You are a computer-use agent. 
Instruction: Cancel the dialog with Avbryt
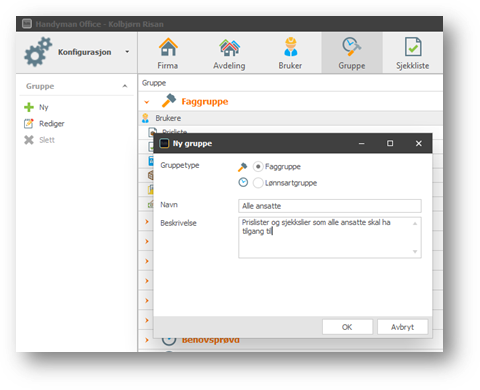[x=402, y=327]
